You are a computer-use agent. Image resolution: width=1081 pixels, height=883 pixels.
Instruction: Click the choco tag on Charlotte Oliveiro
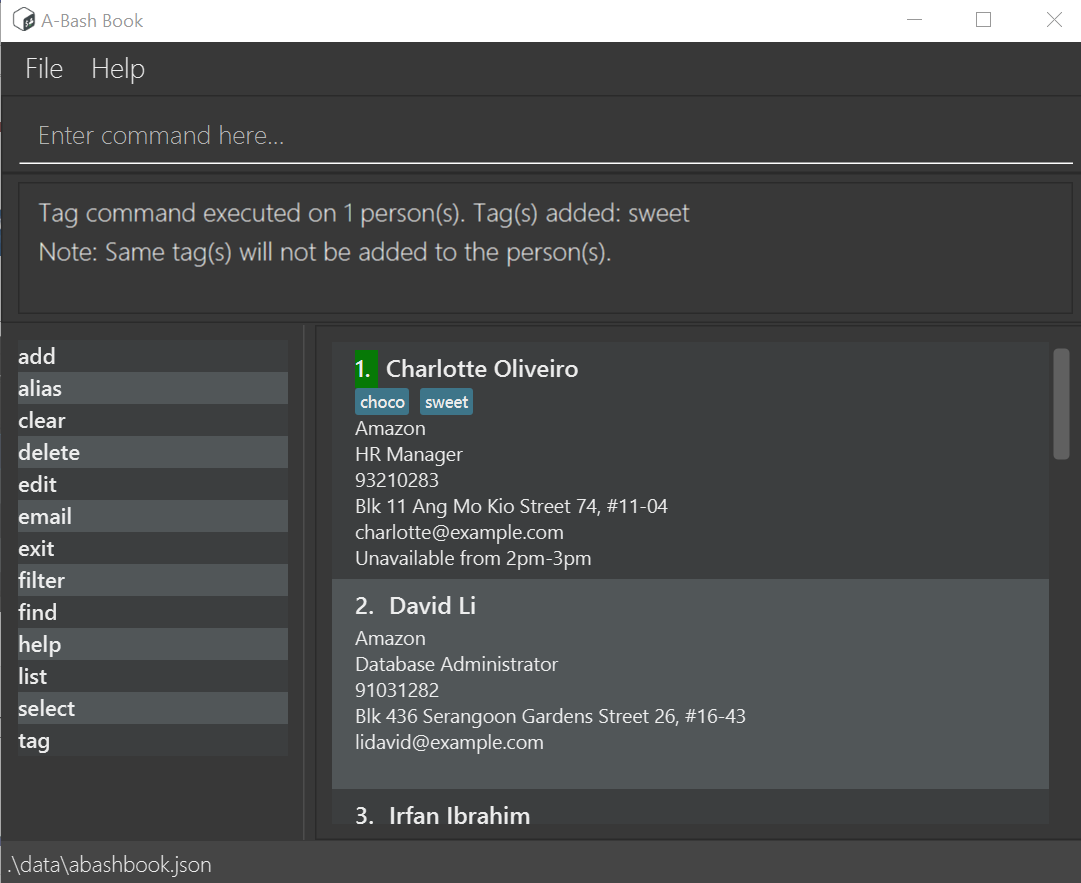(x=382, y=402)
